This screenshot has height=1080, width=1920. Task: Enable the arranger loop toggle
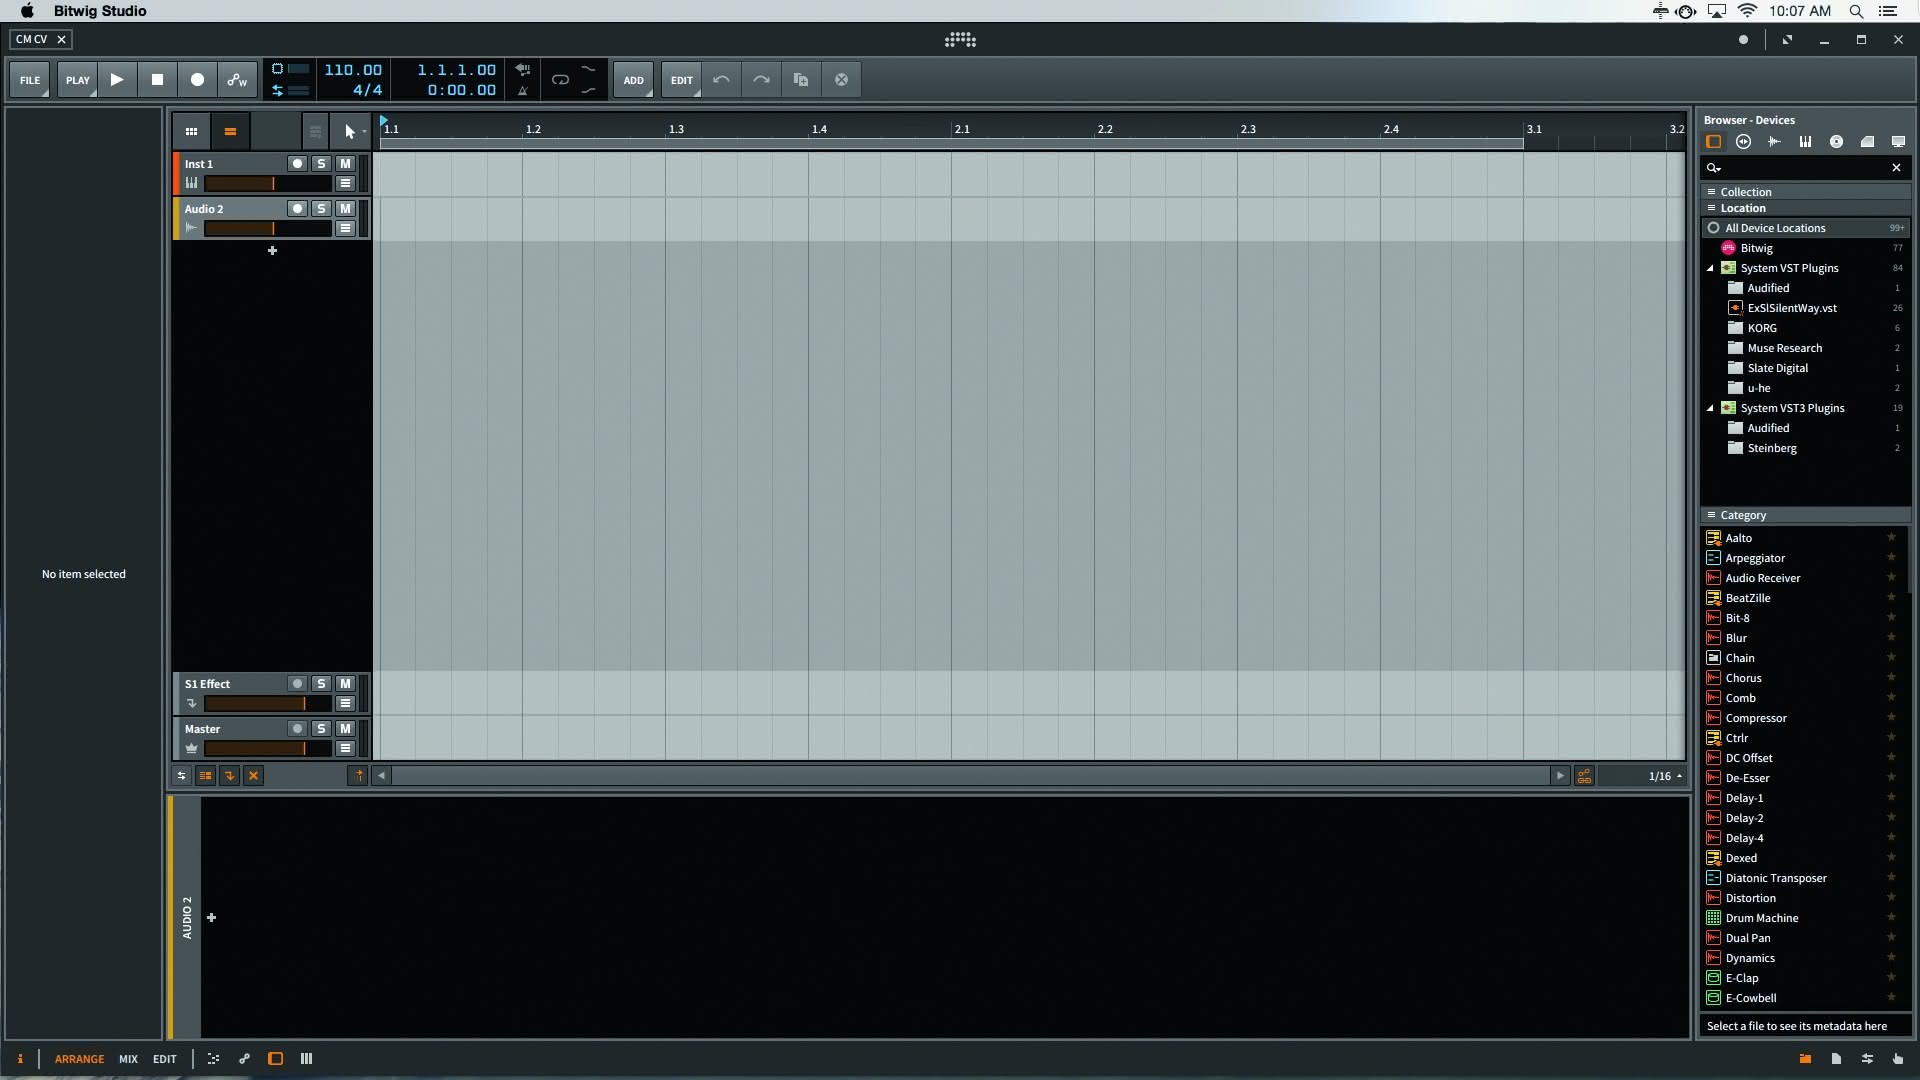point(560,80)
